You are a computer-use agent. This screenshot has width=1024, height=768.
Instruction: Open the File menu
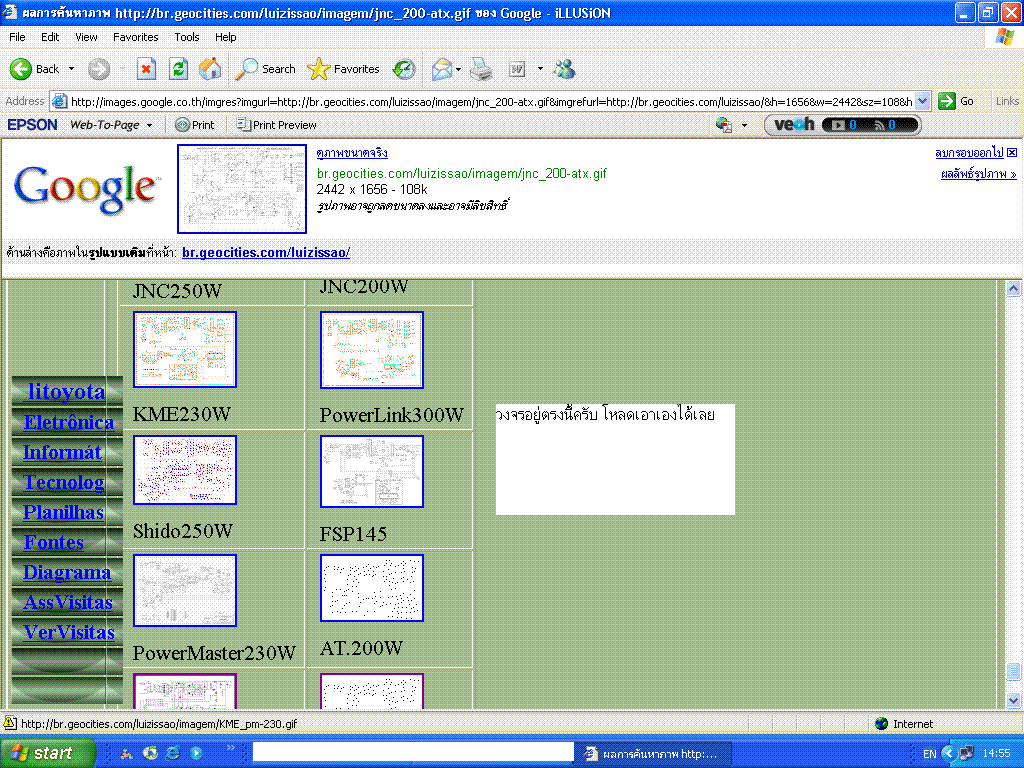(x=17, y=37)
